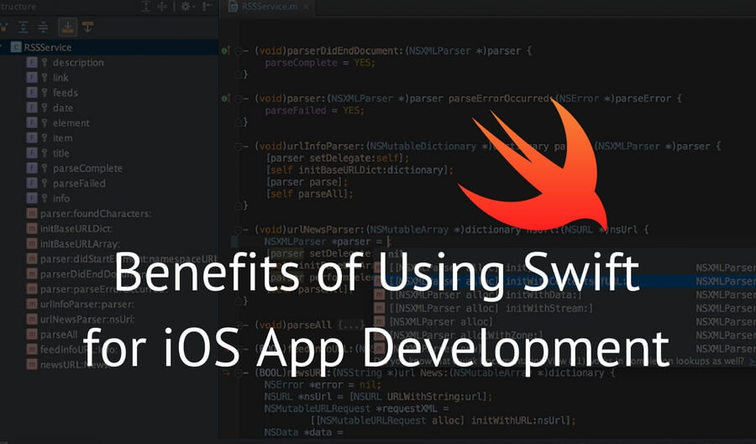Click field icon beside info
The height and width of the screenshot is (444, 756).
pos(32,198)
